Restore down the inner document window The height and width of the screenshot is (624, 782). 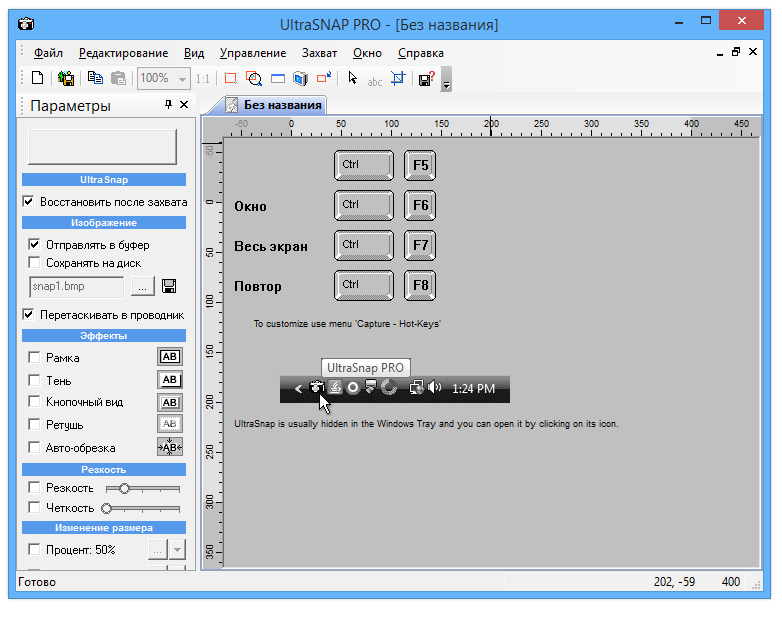pyautogui.click(x=736, y=52)
